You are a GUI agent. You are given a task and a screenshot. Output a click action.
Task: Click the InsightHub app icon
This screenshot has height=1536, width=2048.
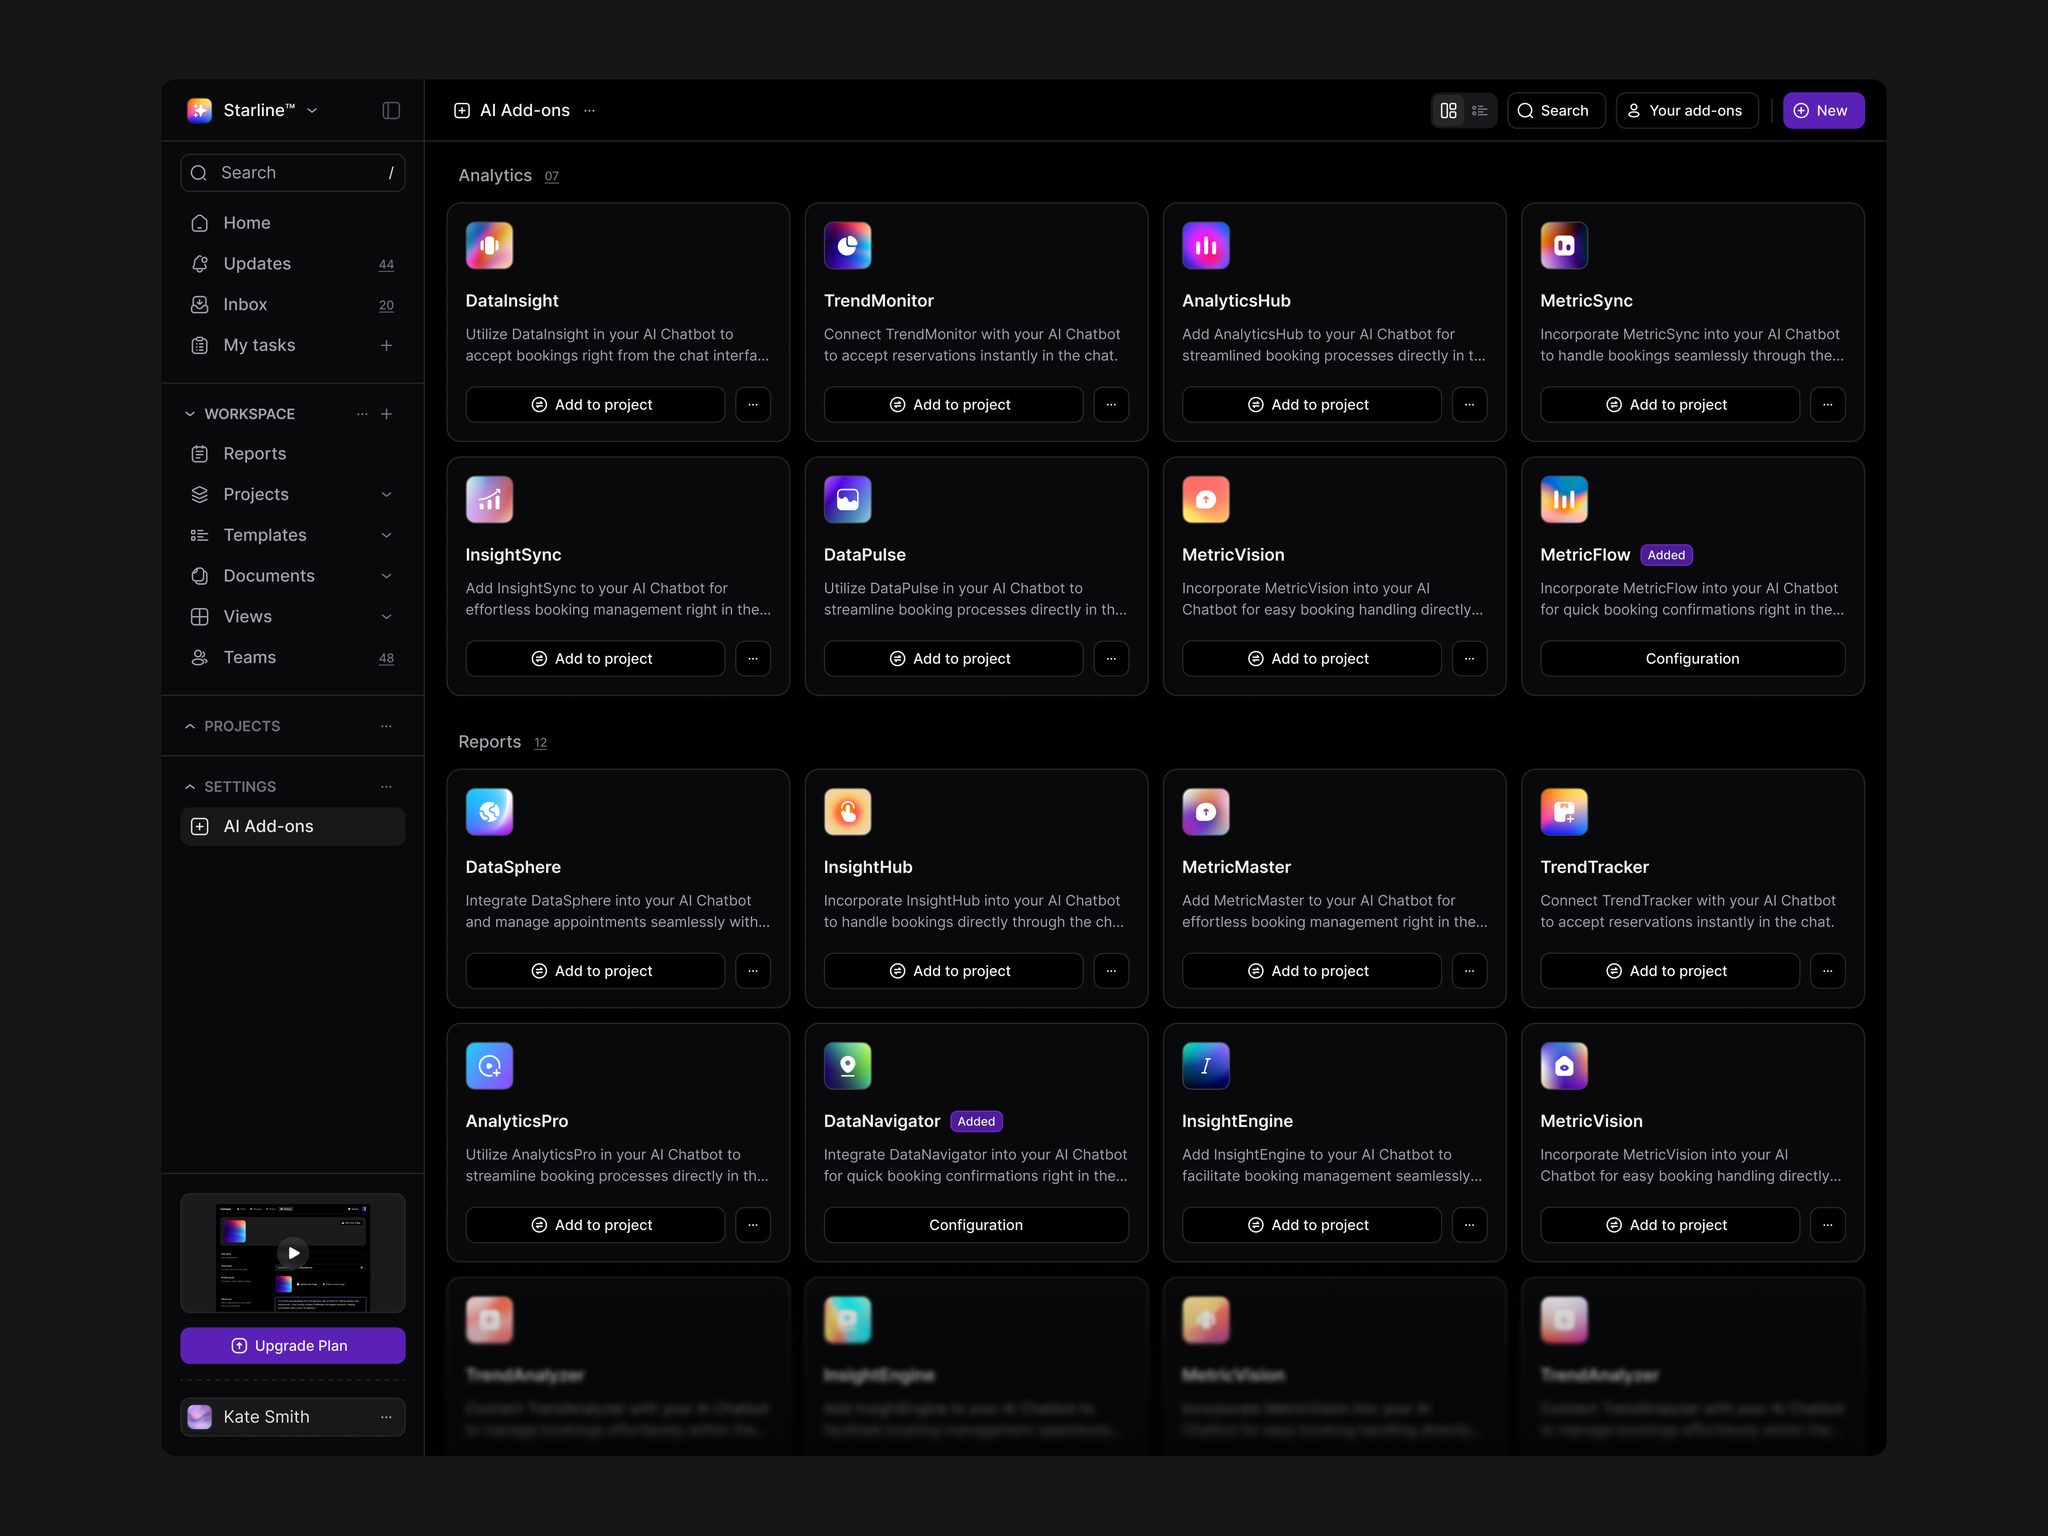click(847, 811)
